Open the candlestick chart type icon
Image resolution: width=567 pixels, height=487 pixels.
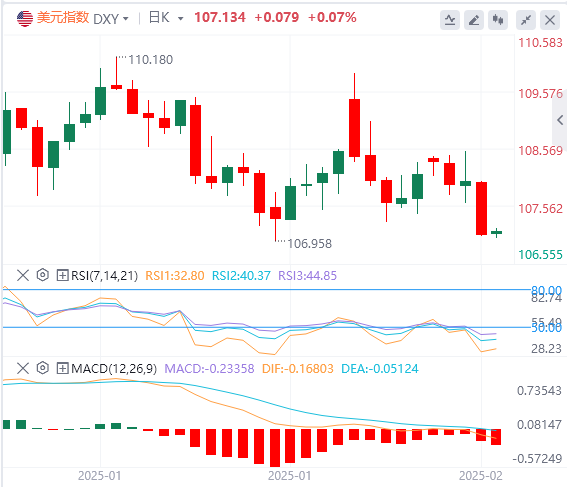(x=498, y=20)
